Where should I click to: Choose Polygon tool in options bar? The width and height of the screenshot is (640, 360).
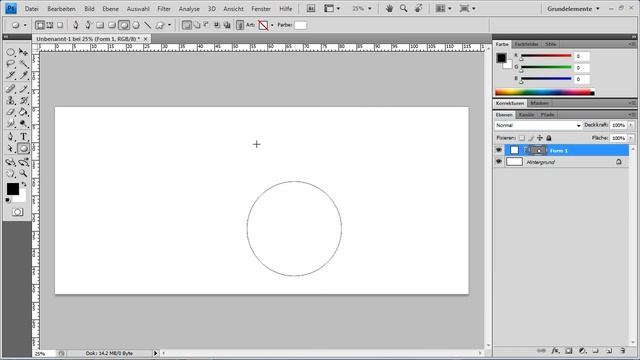pos(136,25)
